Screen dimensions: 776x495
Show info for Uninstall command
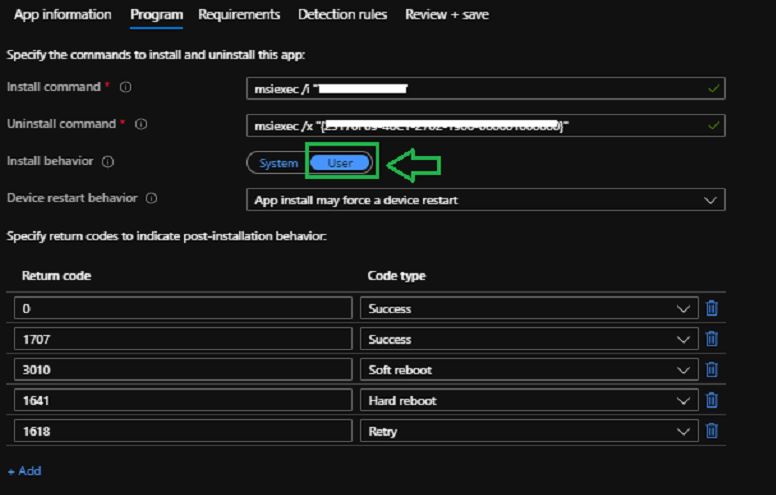click(x=141, y=124)
